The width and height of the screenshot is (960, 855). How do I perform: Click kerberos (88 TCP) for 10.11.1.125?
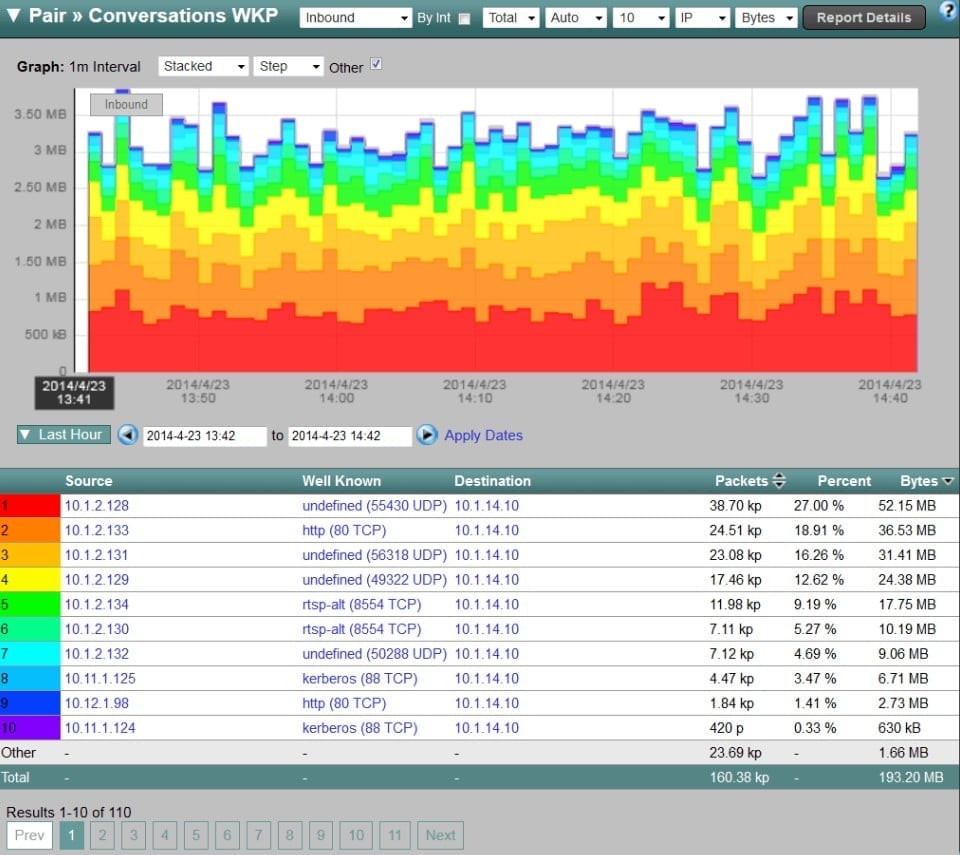(x=360, y=679)
